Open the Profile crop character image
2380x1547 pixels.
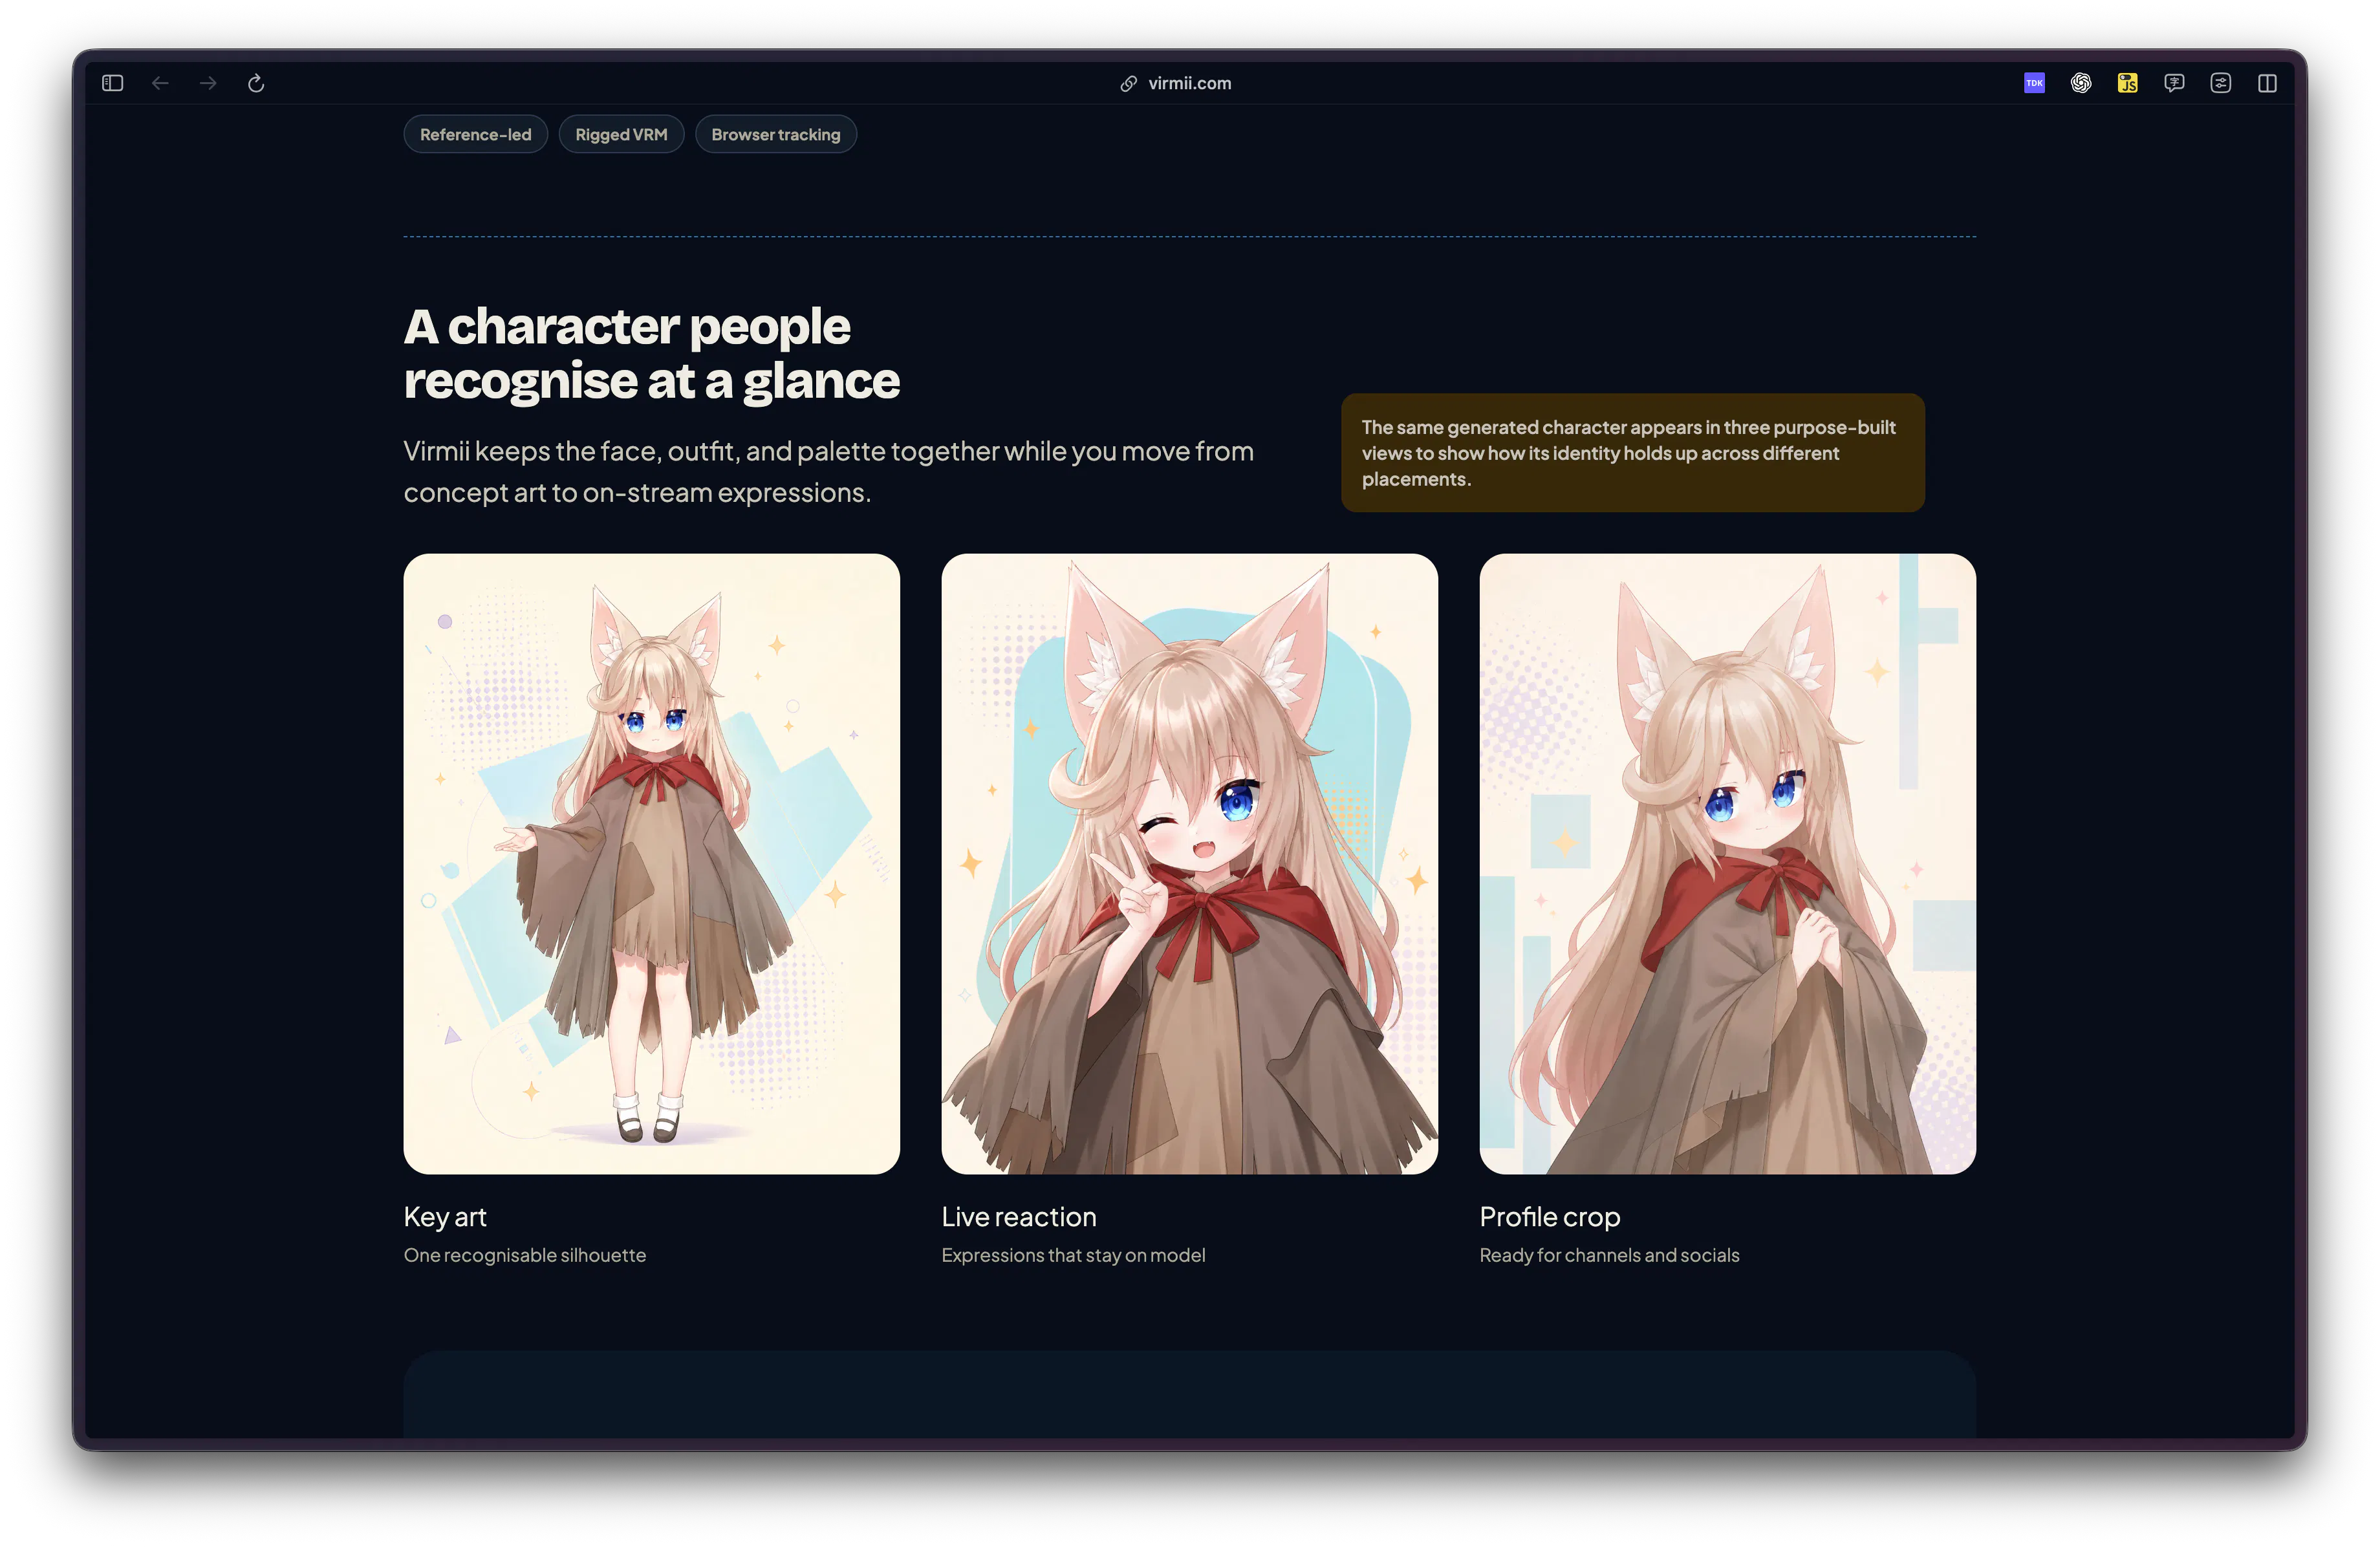click(x=1727, y=864)
